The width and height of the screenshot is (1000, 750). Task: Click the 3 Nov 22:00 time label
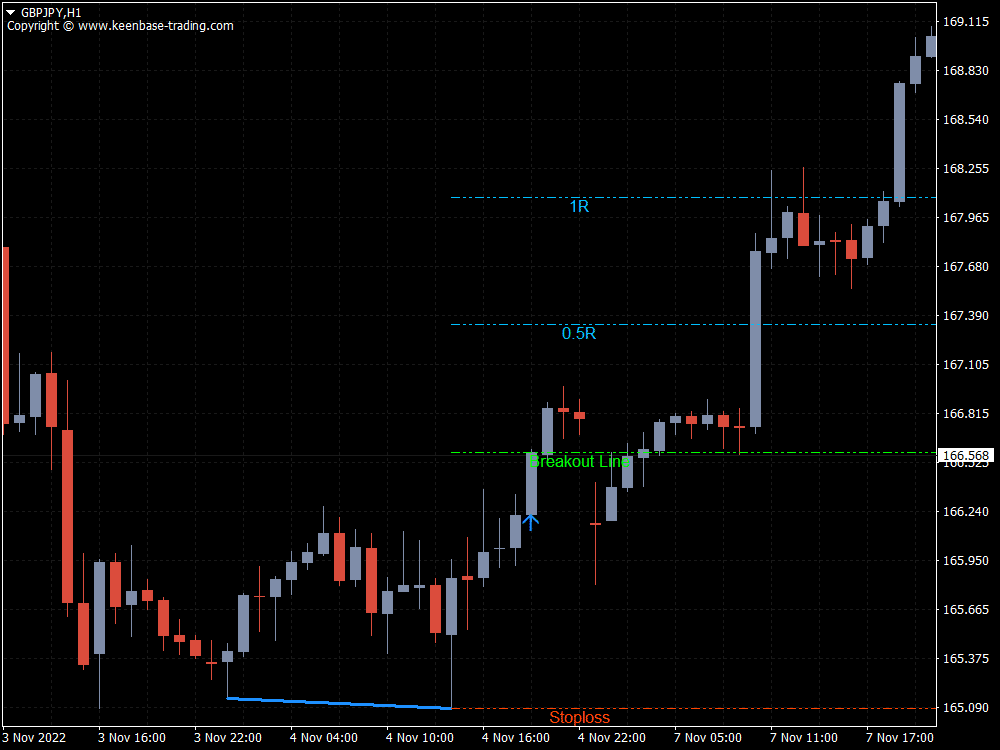[228, 738]
